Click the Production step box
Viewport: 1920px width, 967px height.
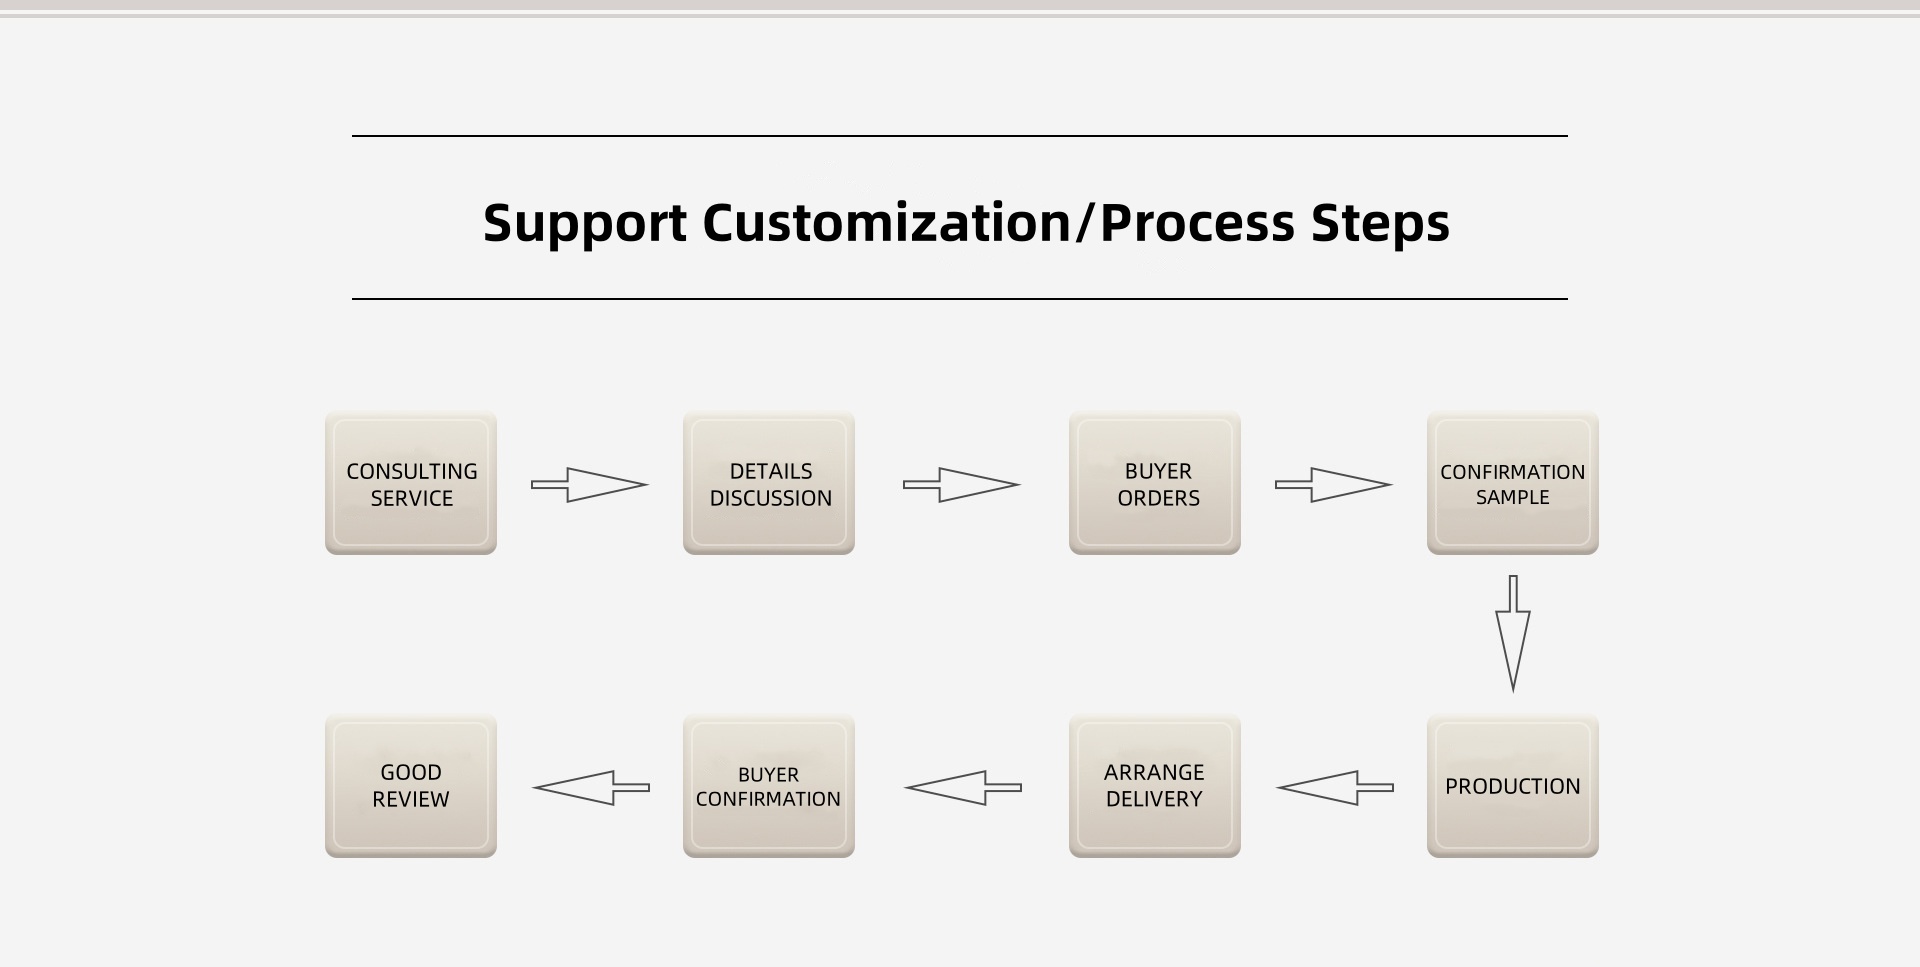pos(1512,786)
